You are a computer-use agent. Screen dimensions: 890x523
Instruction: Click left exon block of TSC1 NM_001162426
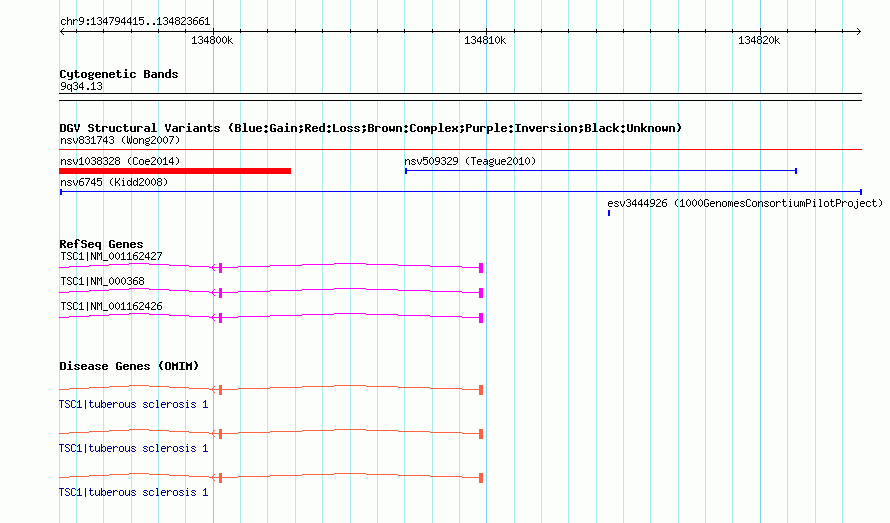(220, 318)
